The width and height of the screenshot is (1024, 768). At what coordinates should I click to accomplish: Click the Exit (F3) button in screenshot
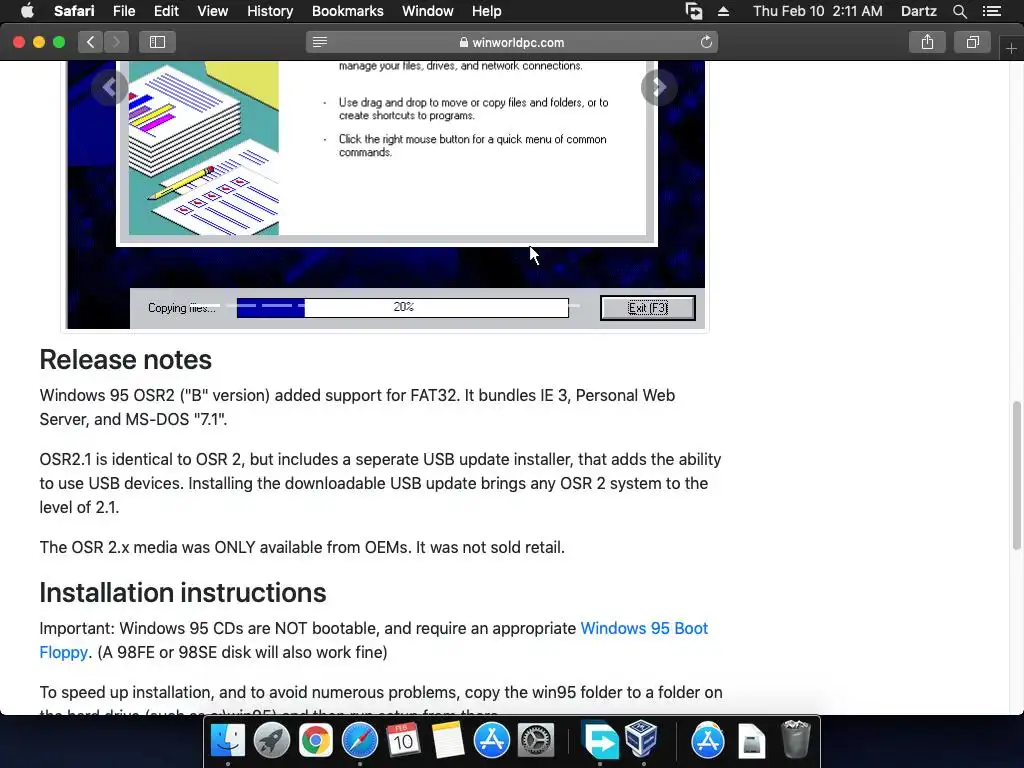647,308
